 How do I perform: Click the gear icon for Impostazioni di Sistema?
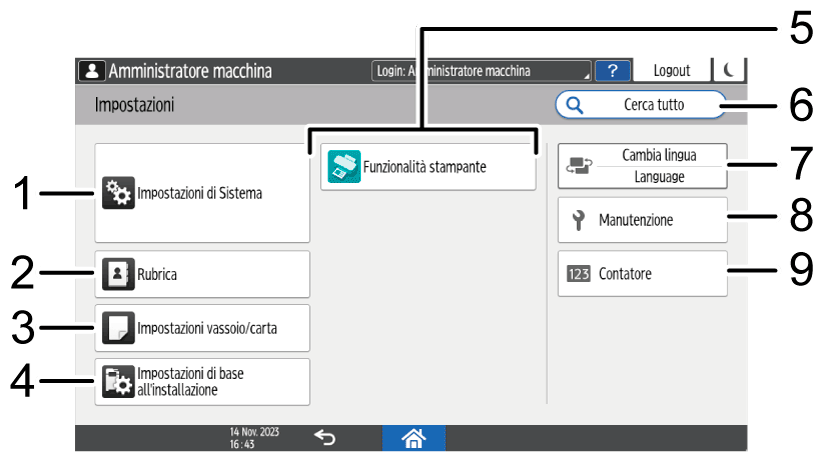coord(118,194)
